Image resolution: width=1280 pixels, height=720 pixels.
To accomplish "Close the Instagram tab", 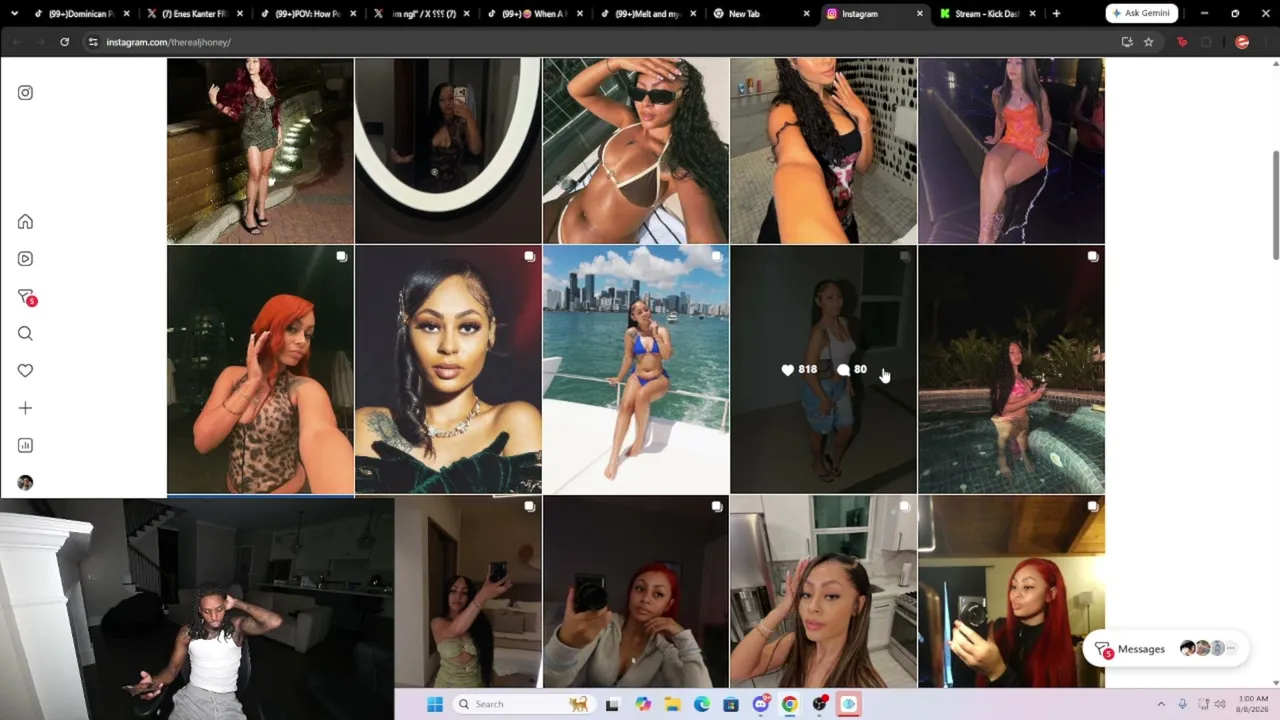I will (x=919, y=14).
